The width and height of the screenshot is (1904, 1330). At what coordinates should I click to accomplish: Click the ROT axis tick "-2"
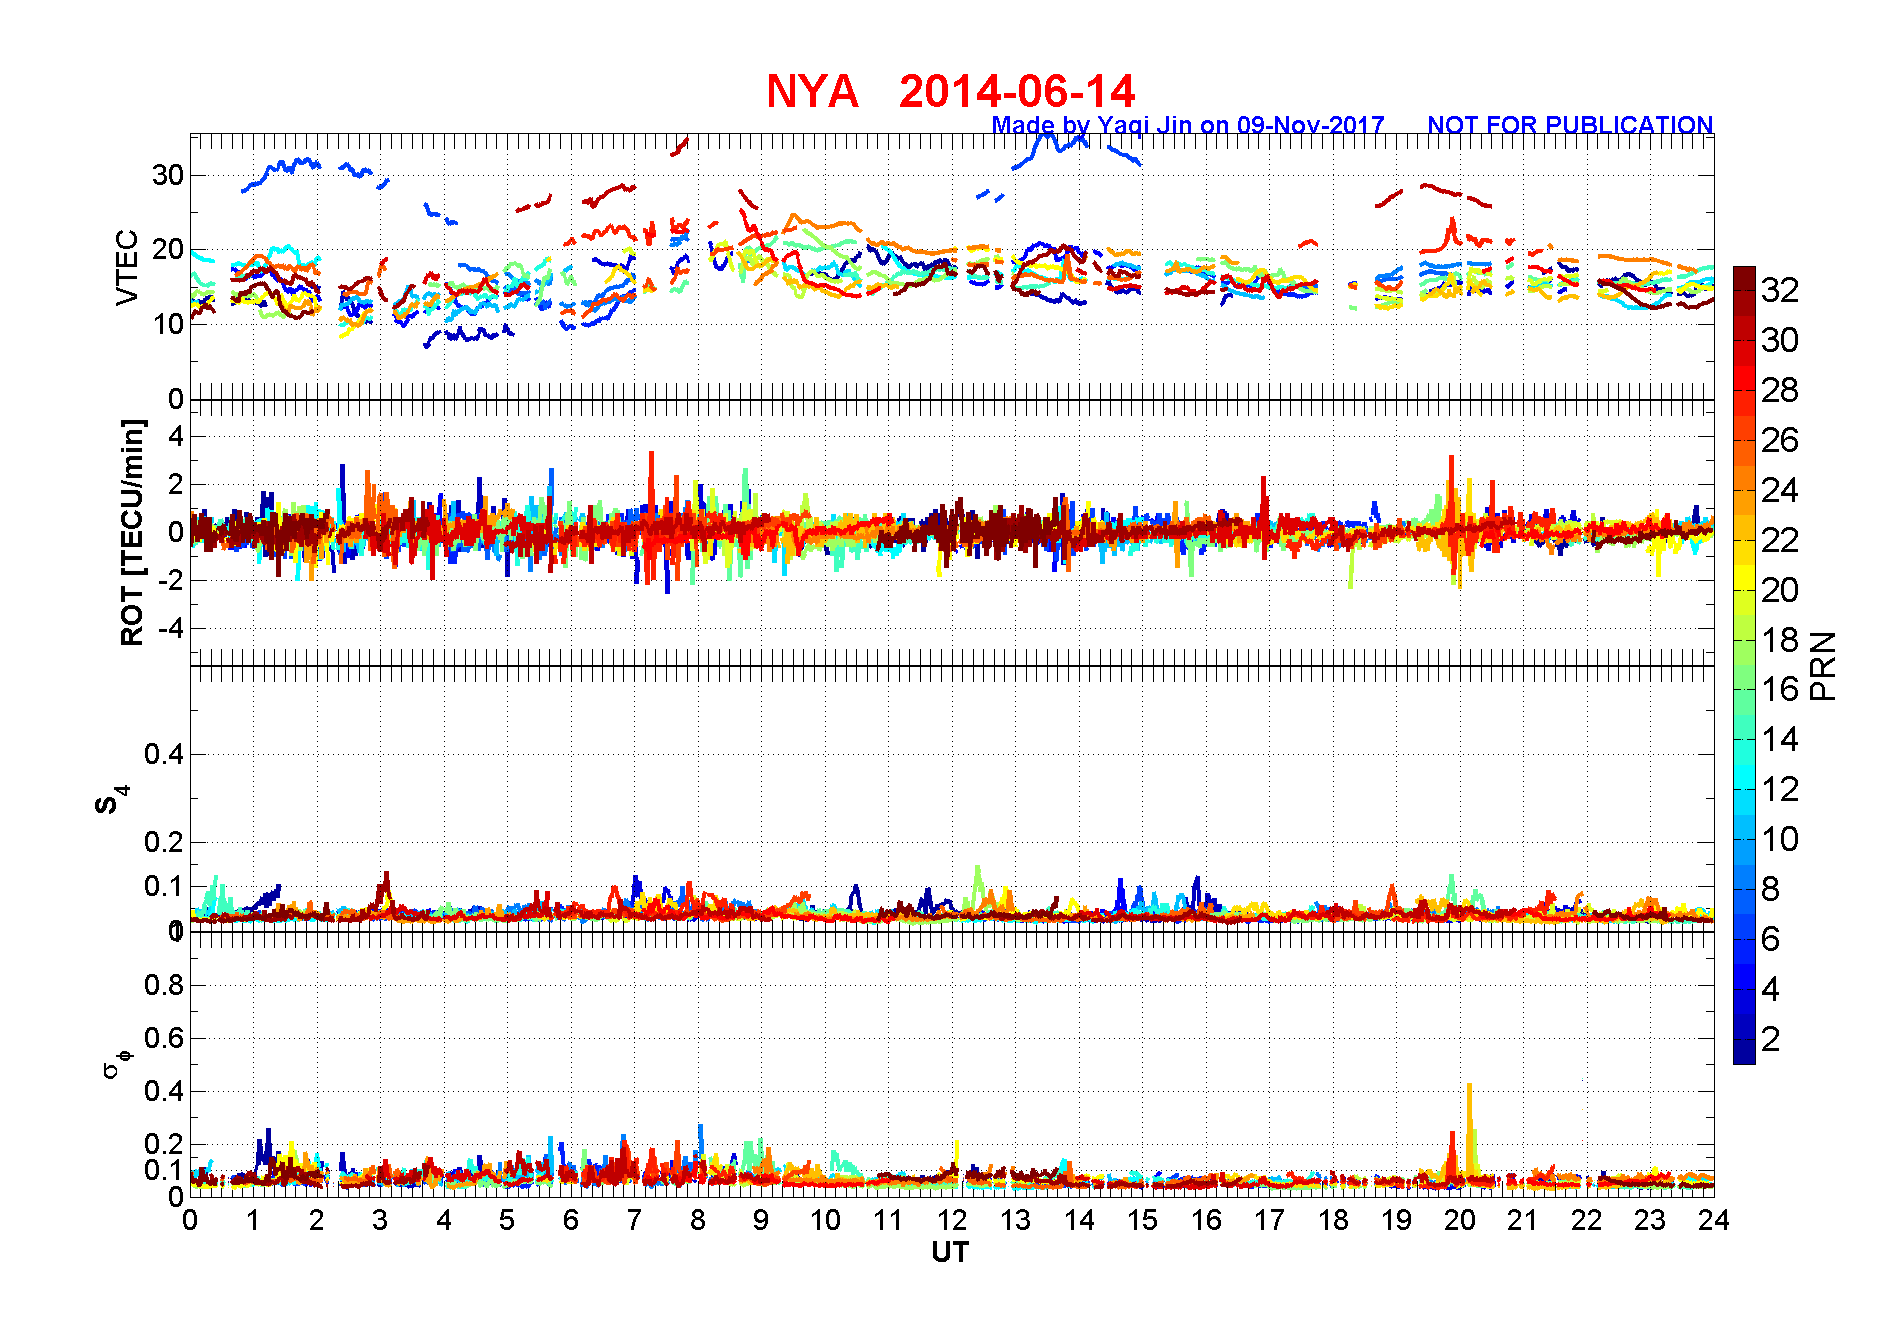[172, 580]
